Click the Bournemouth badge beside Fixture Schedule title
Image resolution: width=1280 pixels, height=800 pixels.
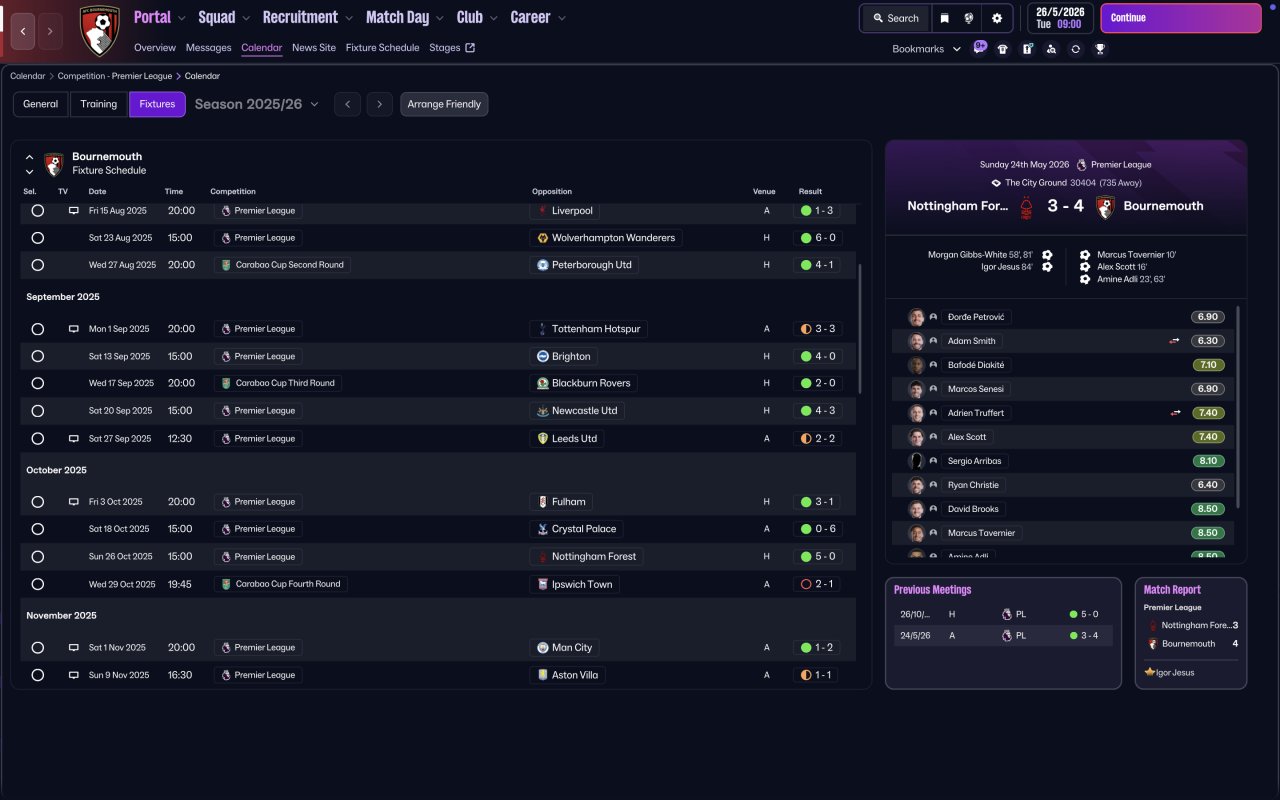click(x=54, y=164)
